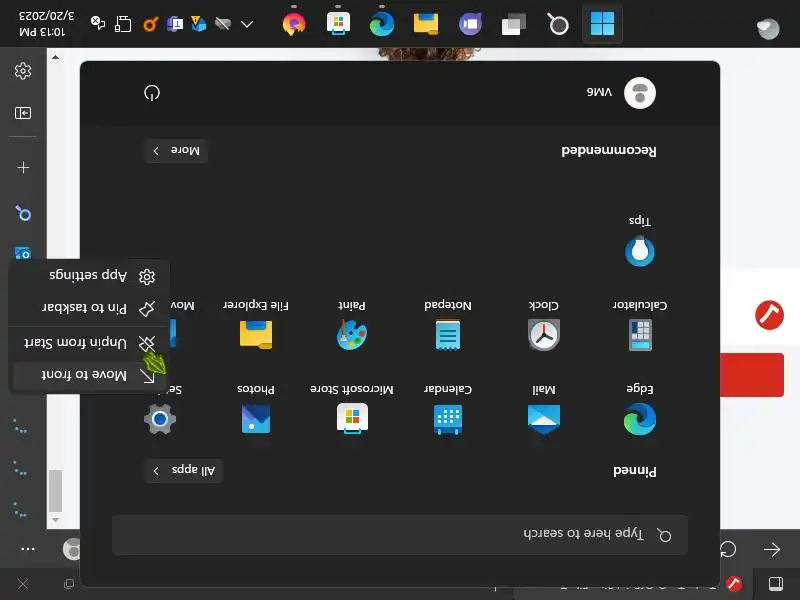800x600 pixels.
Task: Open File Explorer on the taskbar
Action: pyautogui.click(x=426, y=24)
